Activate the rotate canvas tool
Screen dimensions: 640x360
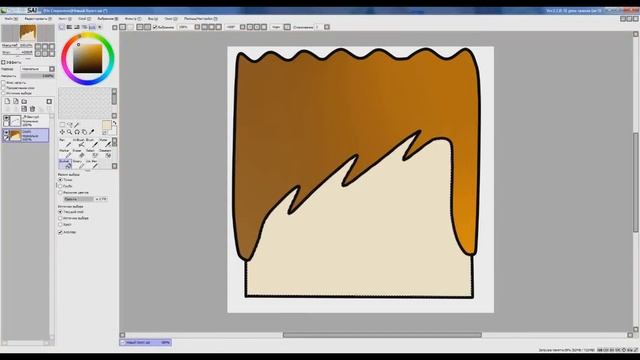[x=77, y=132]
